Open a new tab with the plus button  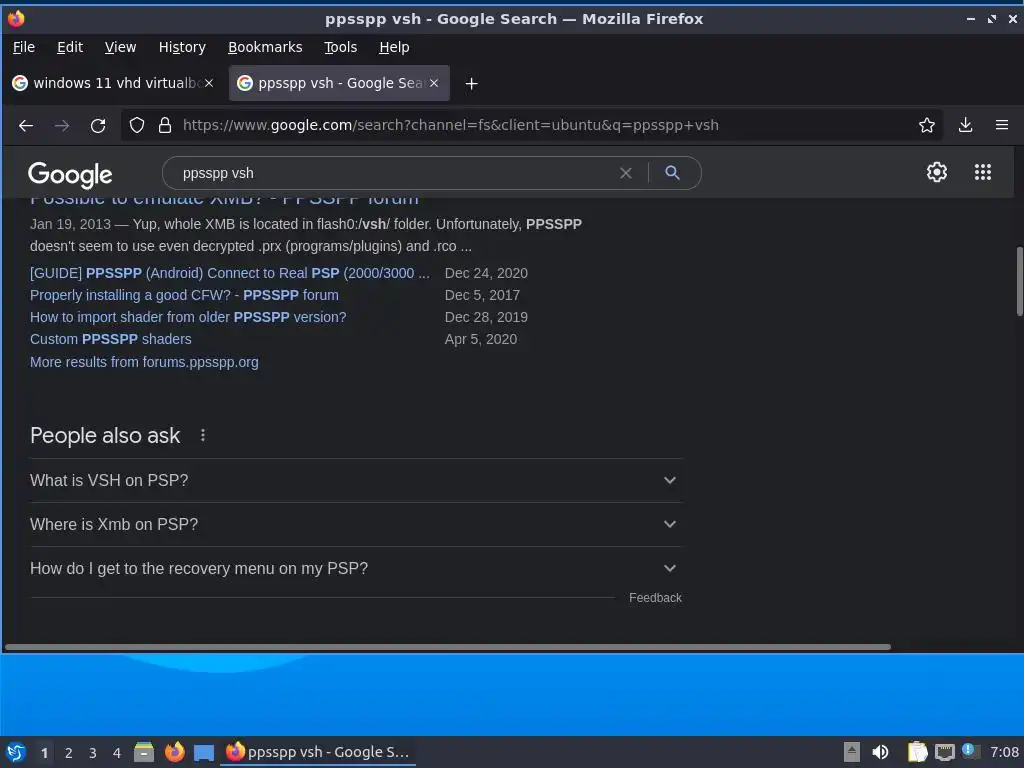(x=471, y=84)
